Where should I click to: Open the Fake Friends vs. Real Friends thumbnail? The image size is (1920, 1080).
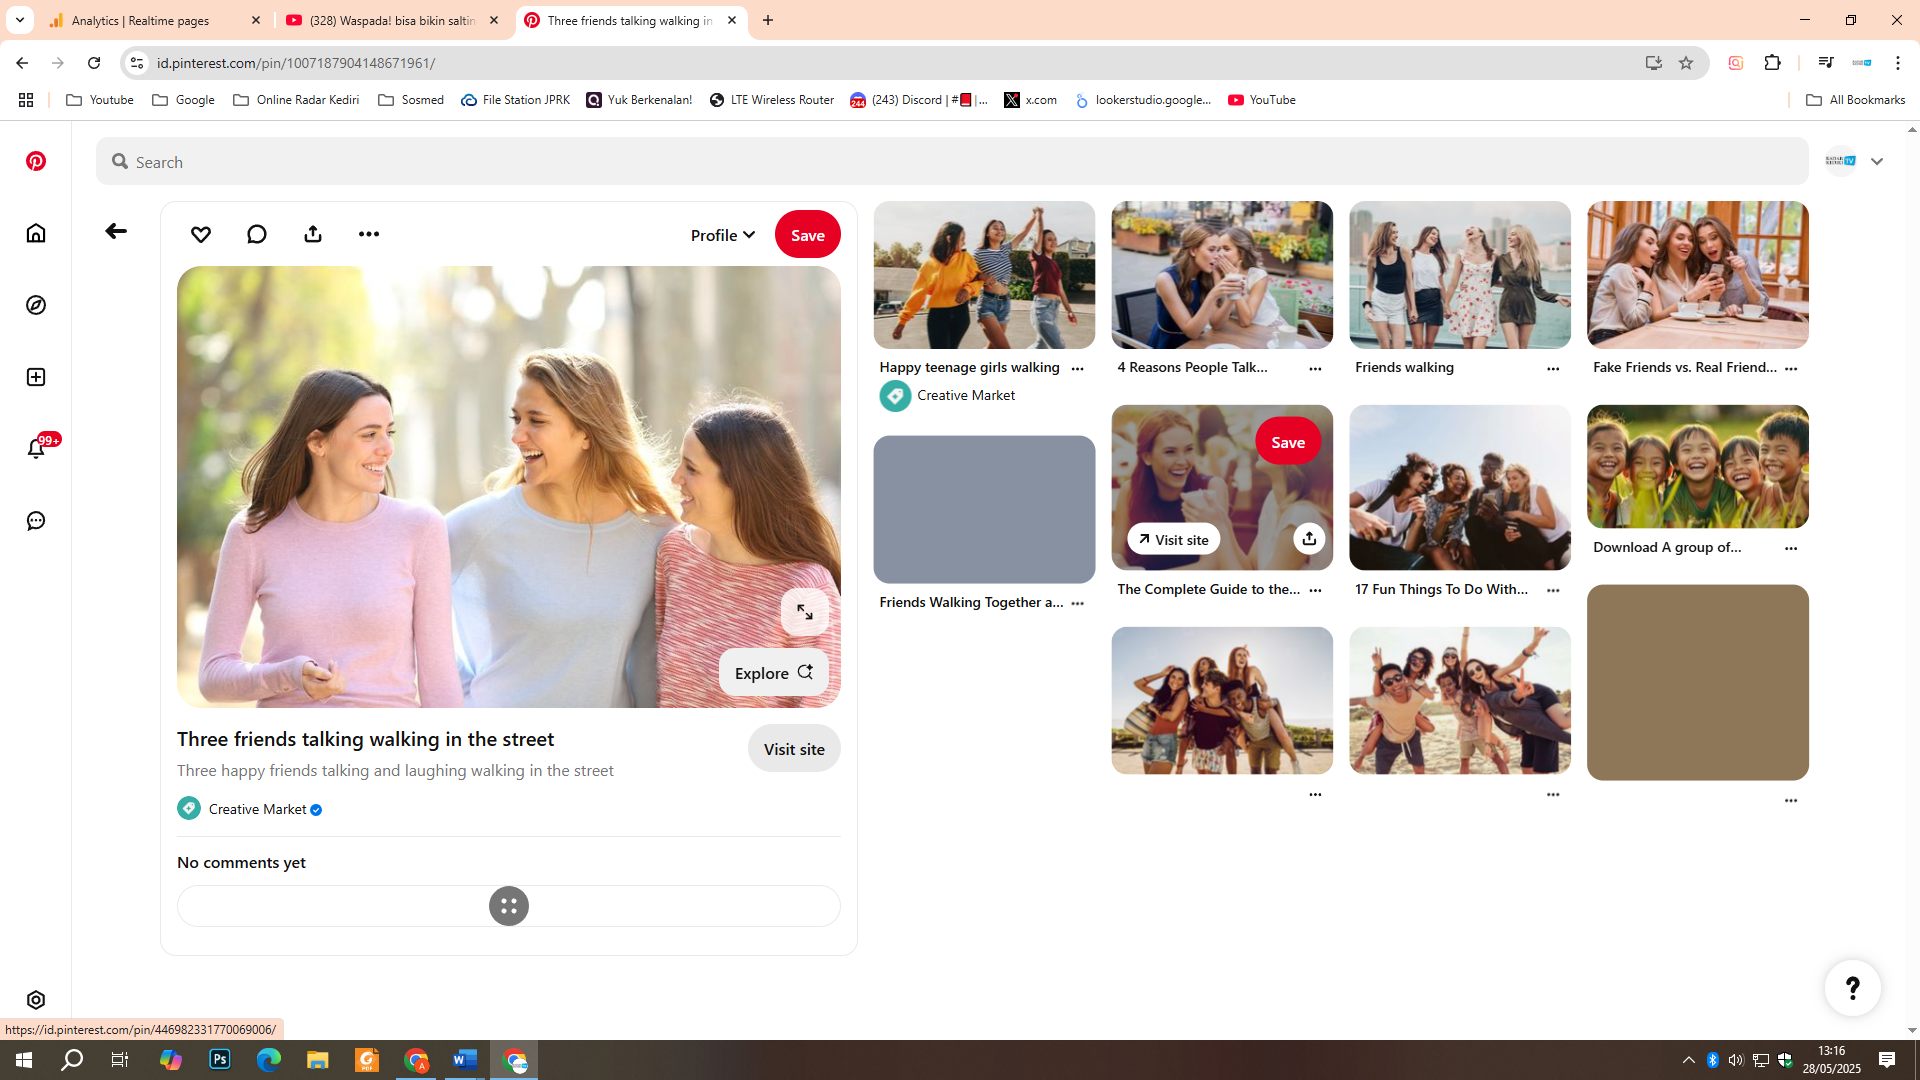(x=1698, y=275)
